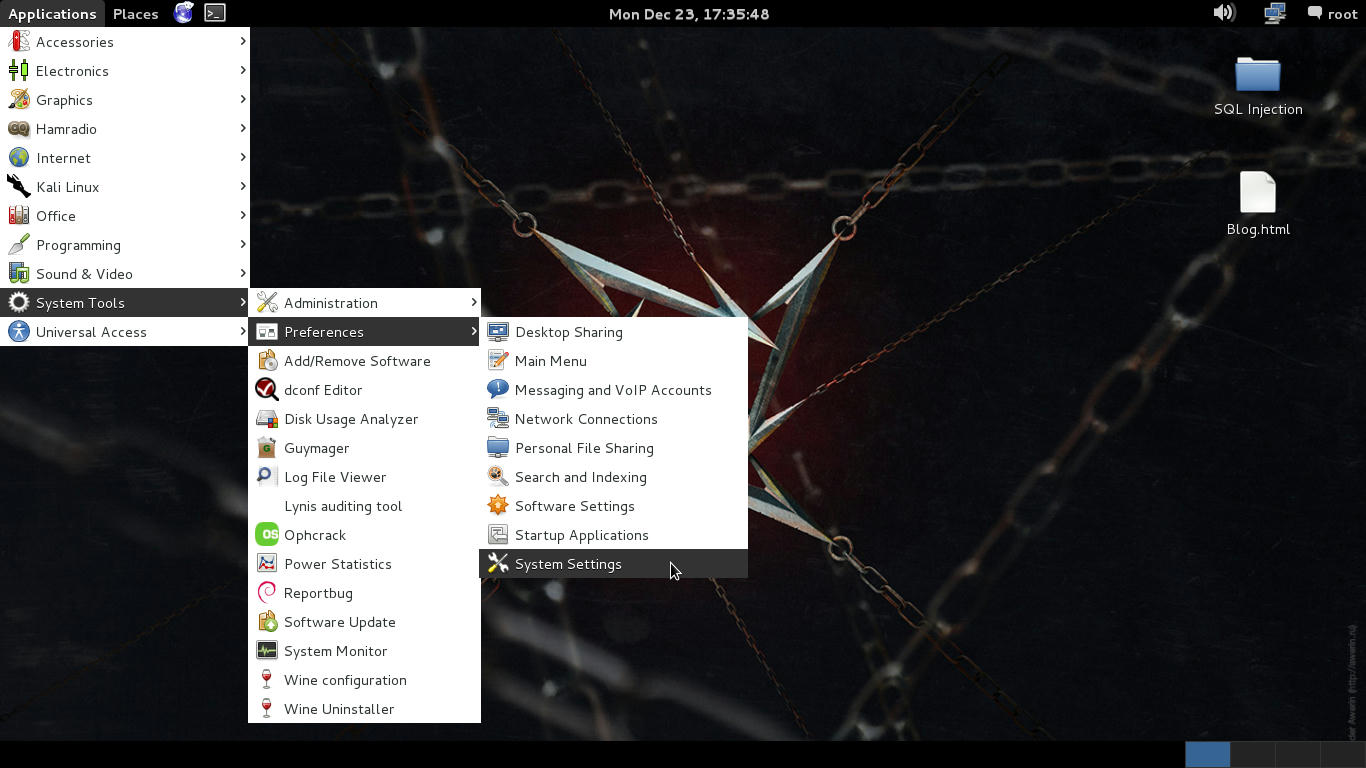Click the Disk Usage Analyzer icon
The height and width of the screenshot is (768, 1366).
(x=267, y=419)
